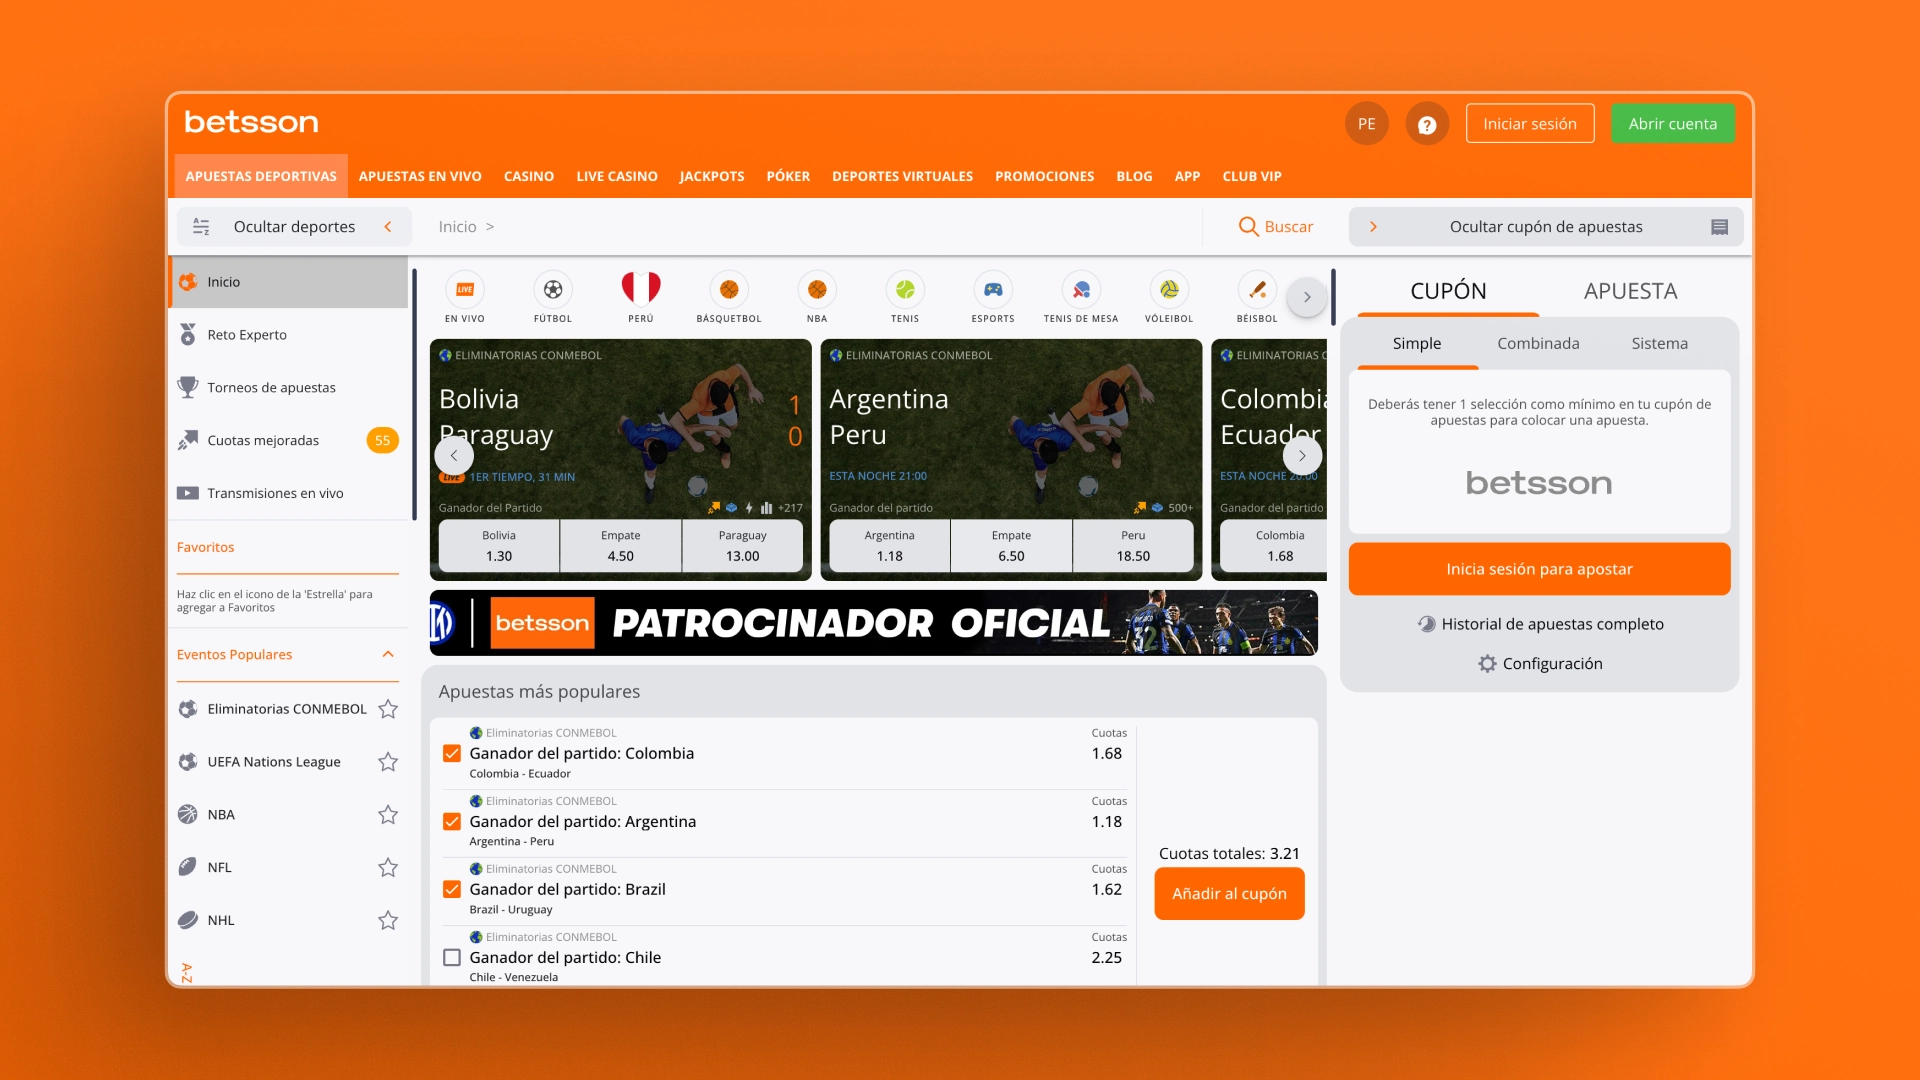Toggle the NBA favorite star
This screenshot has width=1920, height=1080.
[388, 815]
